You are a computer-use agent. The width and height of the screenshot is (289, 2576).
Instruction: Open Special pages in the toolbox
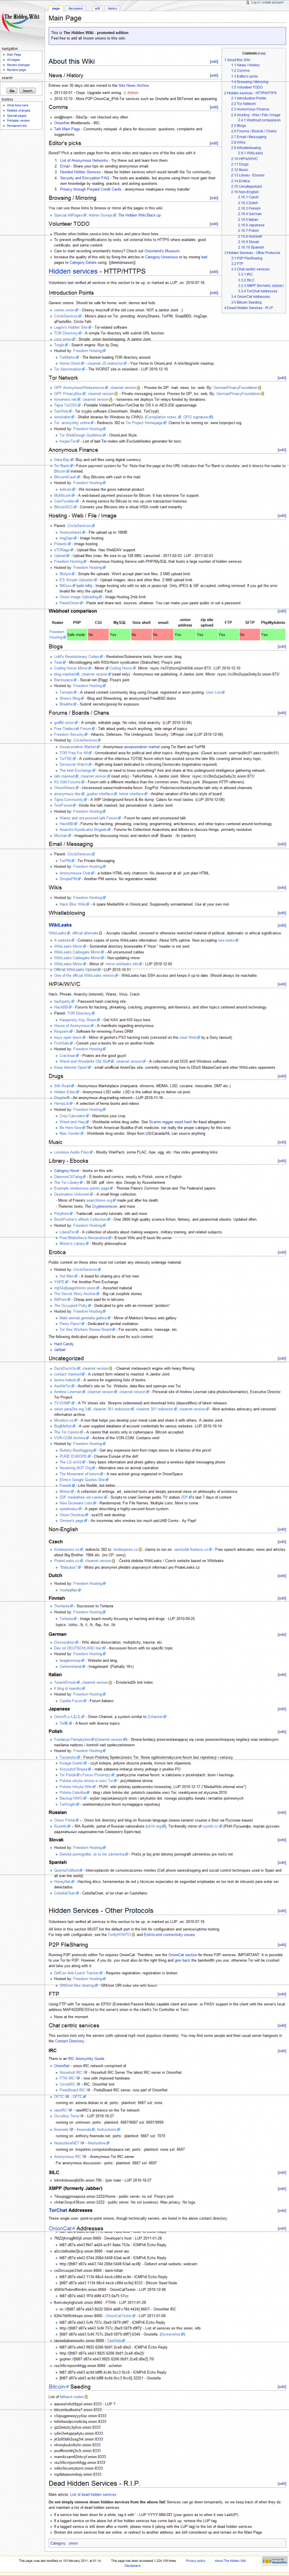(16, 114)
